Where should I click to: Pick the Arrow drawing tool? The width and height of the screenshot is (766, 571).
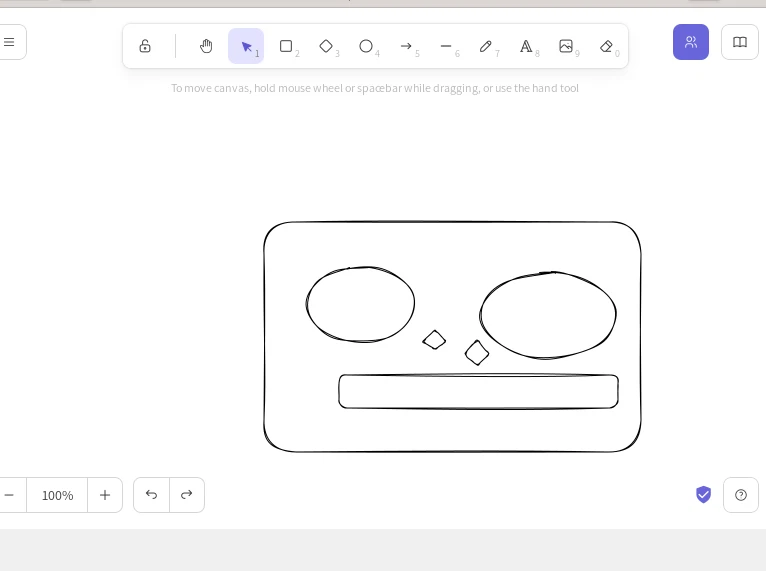click(x=406, y=46)
